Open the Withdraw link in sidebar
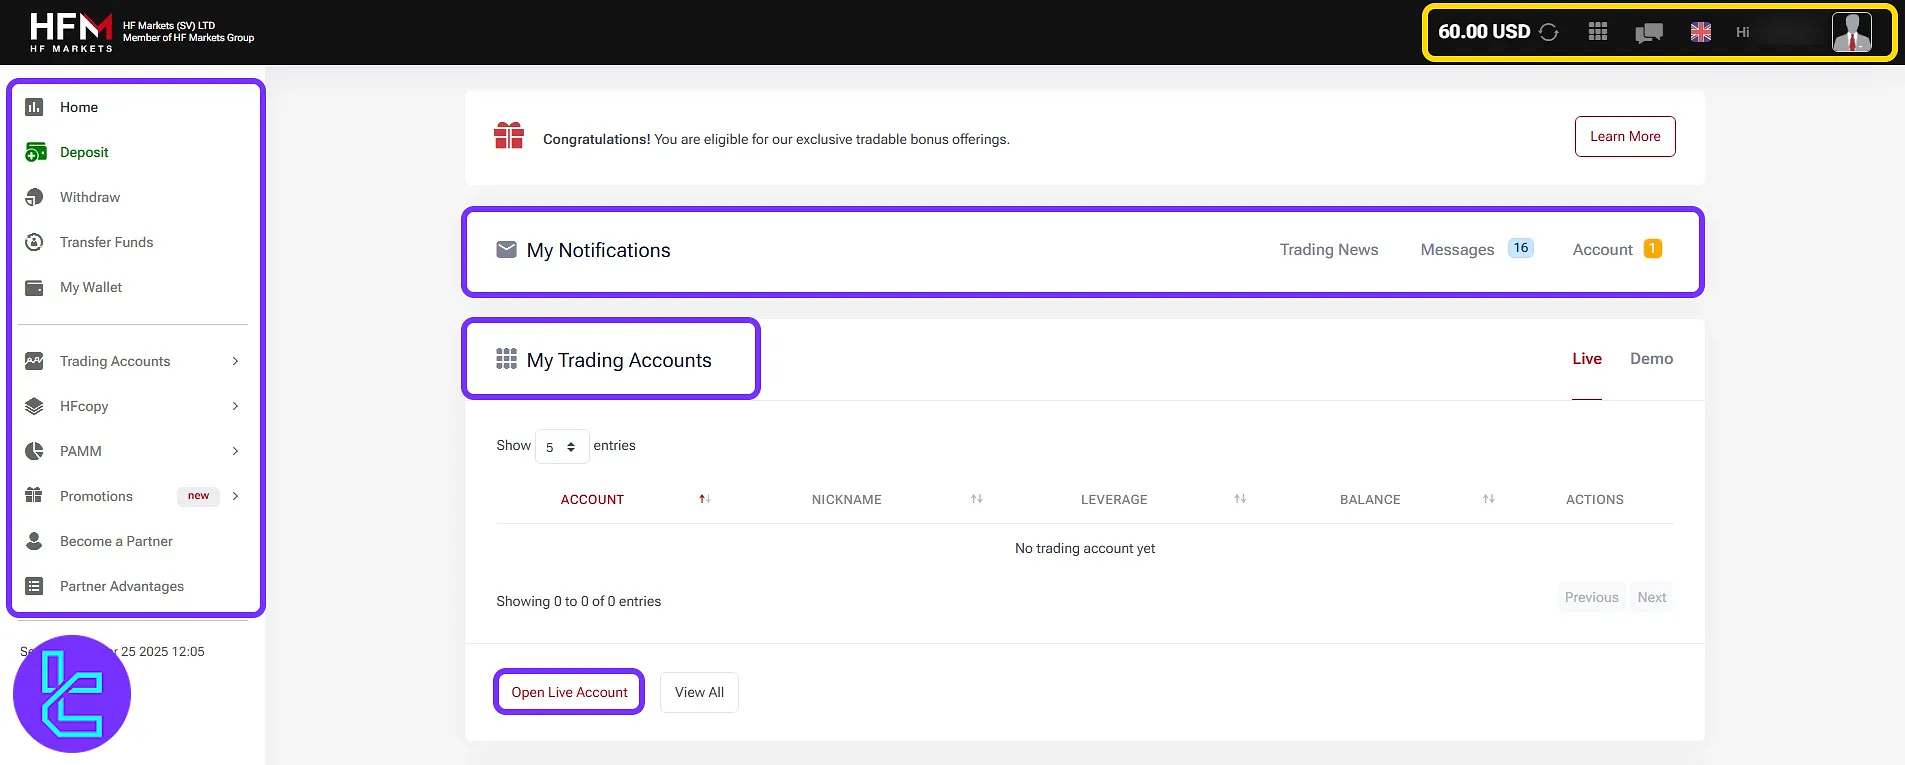The image size is (1905, 765). [x=90, y=197]
